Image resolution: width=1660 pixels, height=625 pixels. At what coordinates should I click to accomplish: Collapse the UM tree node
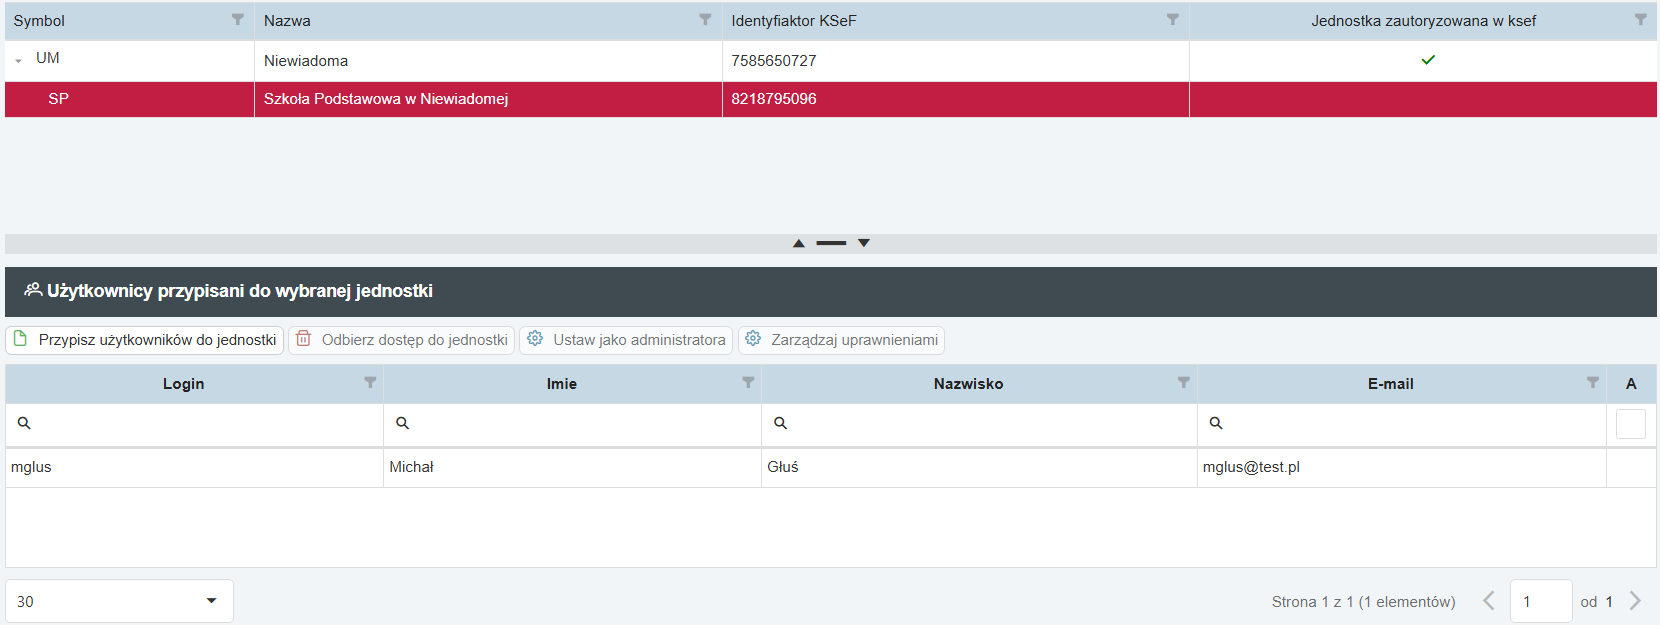point(19,61)
